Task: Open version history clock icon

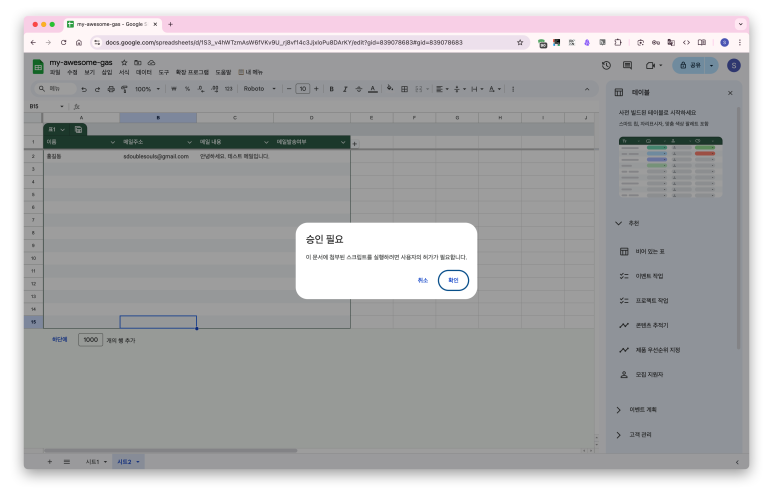Action: coord(606,65)
